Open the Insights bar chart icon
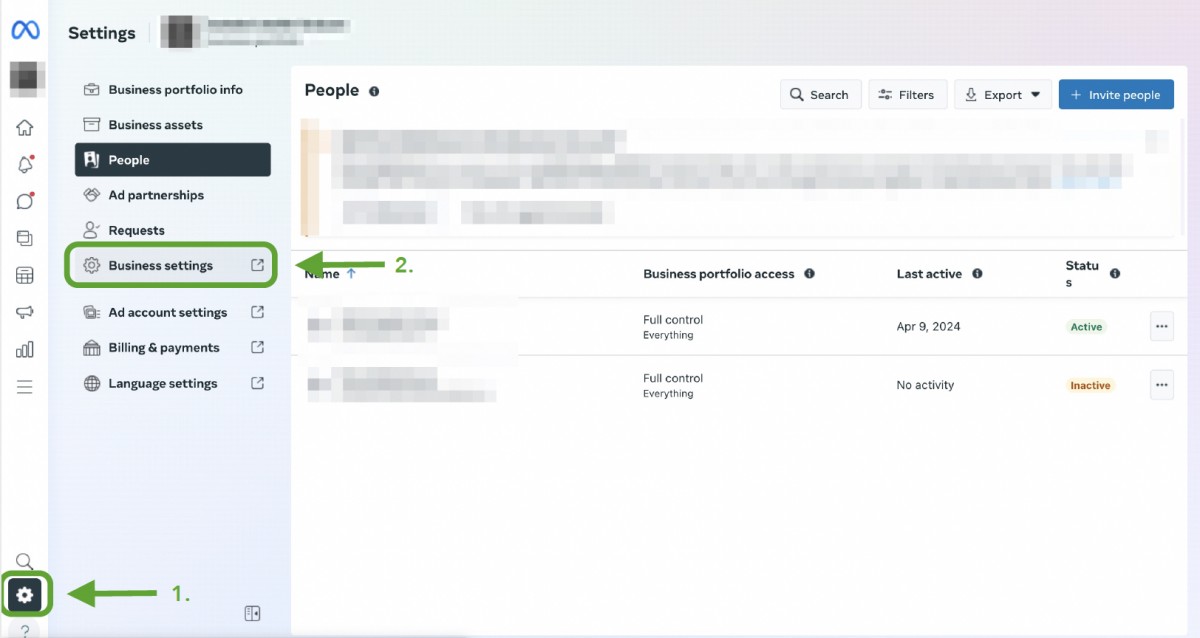1200x638 pixels. [x=25, y=349]
